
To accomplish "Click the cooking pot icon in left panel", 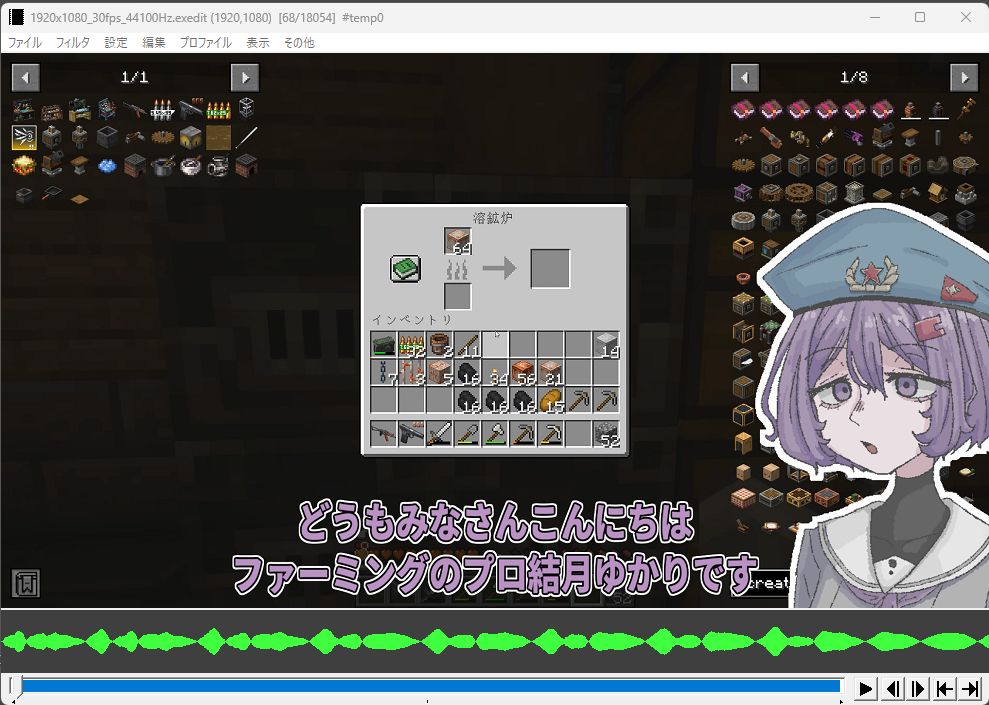I will click(162, 166).
